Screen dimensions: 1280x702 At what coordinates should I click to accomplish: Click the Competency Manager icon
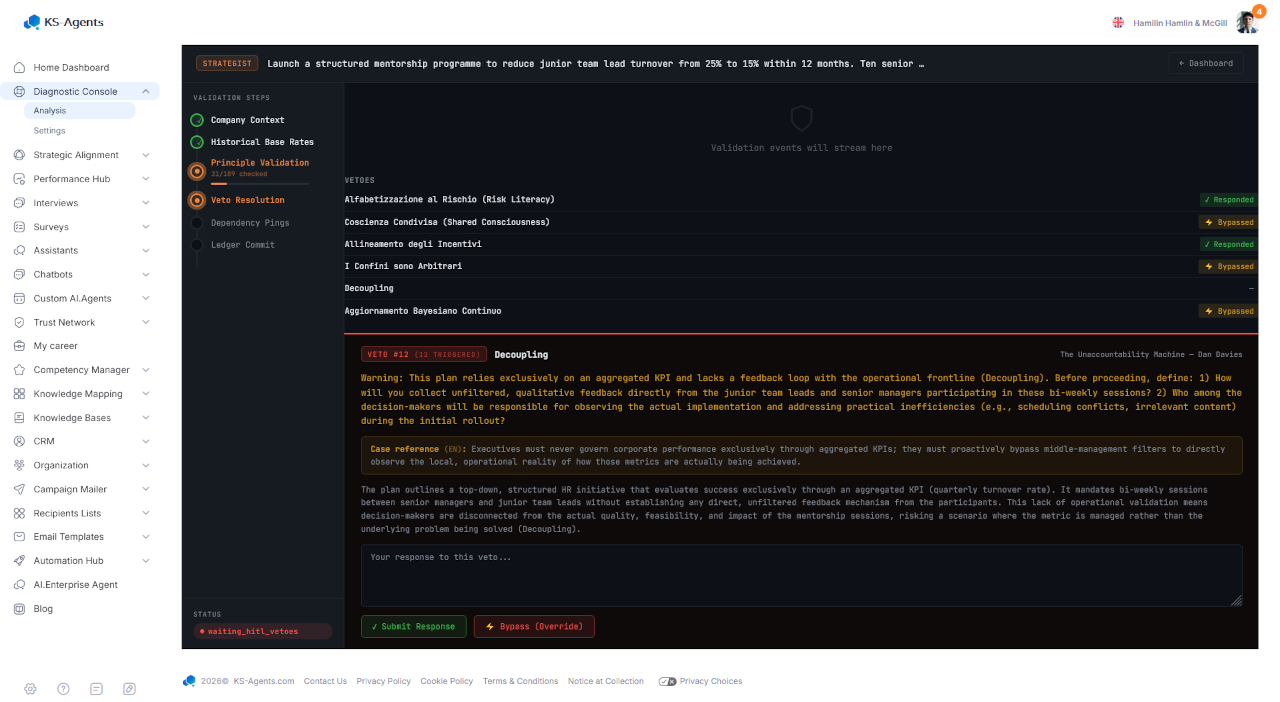[x=19, y=370]
